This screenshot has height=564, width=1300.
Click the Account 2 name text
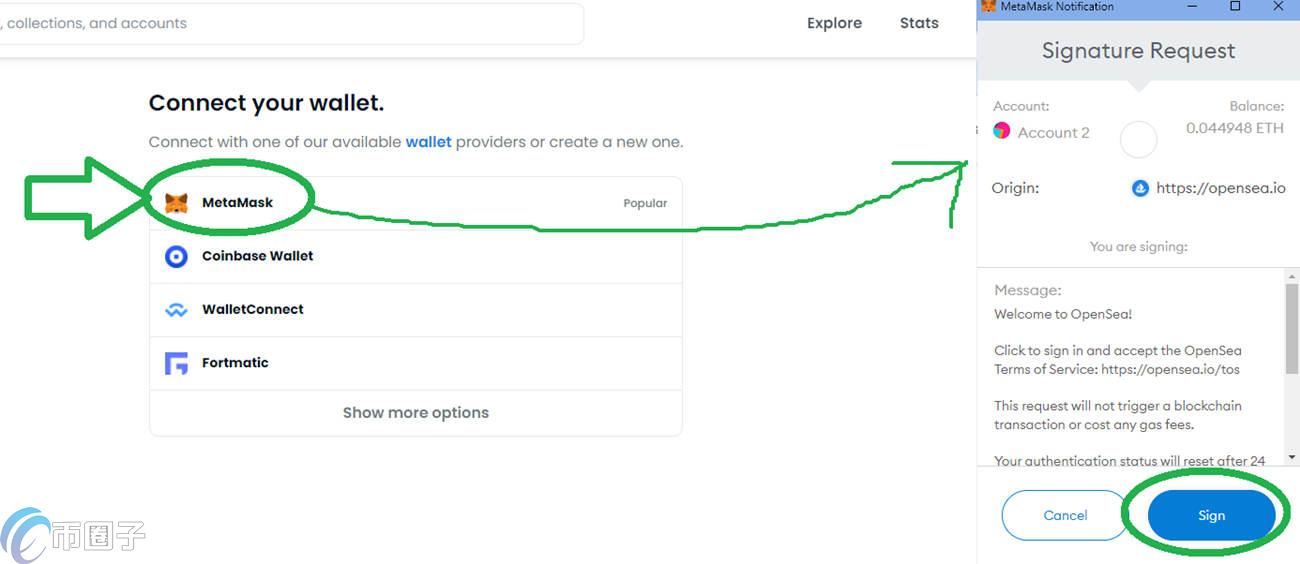click(x=1053, y=132)
